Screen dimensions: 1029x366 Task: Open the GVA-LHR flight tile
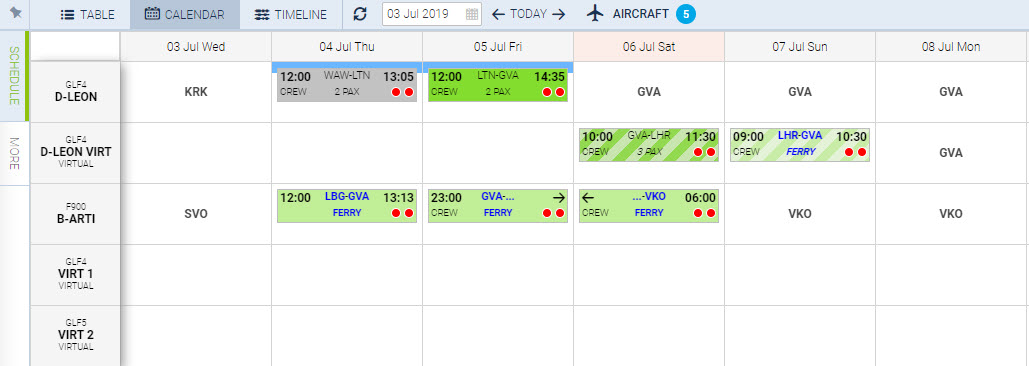click(x=649, y=145)
